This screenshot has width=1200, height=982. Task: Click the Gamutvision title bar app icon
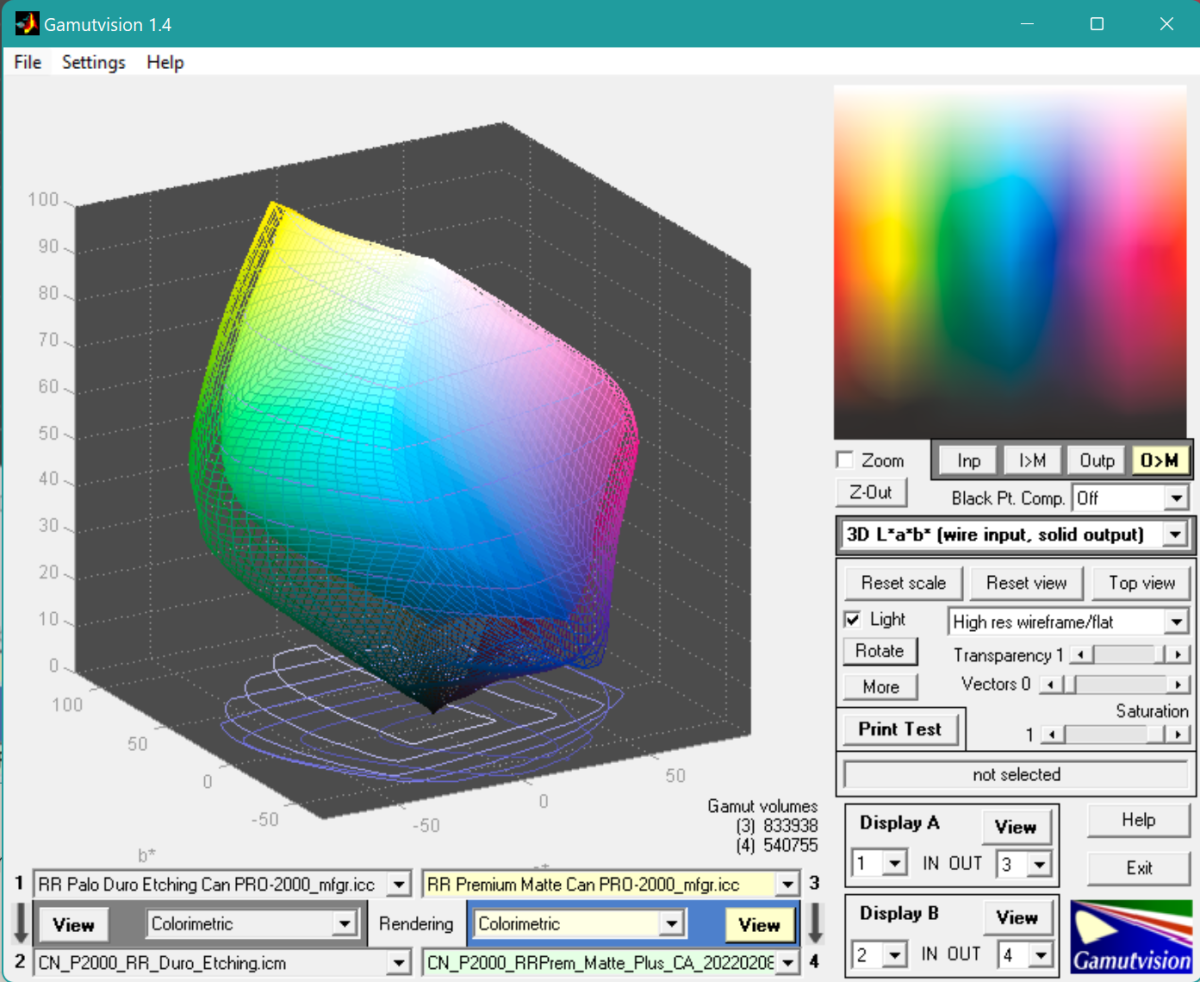click(x=26, y=24)
